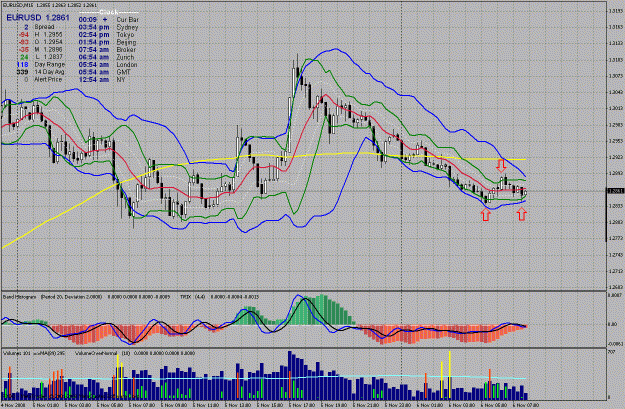Click the Broker clock label

pyautogui.click(x=126, y=49)
